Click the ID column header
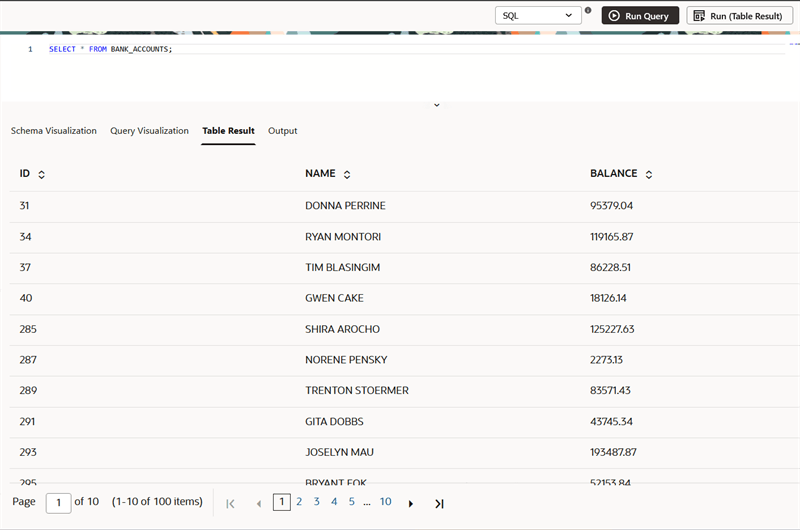Screen dimensions: 800x530 click(24, 173)
